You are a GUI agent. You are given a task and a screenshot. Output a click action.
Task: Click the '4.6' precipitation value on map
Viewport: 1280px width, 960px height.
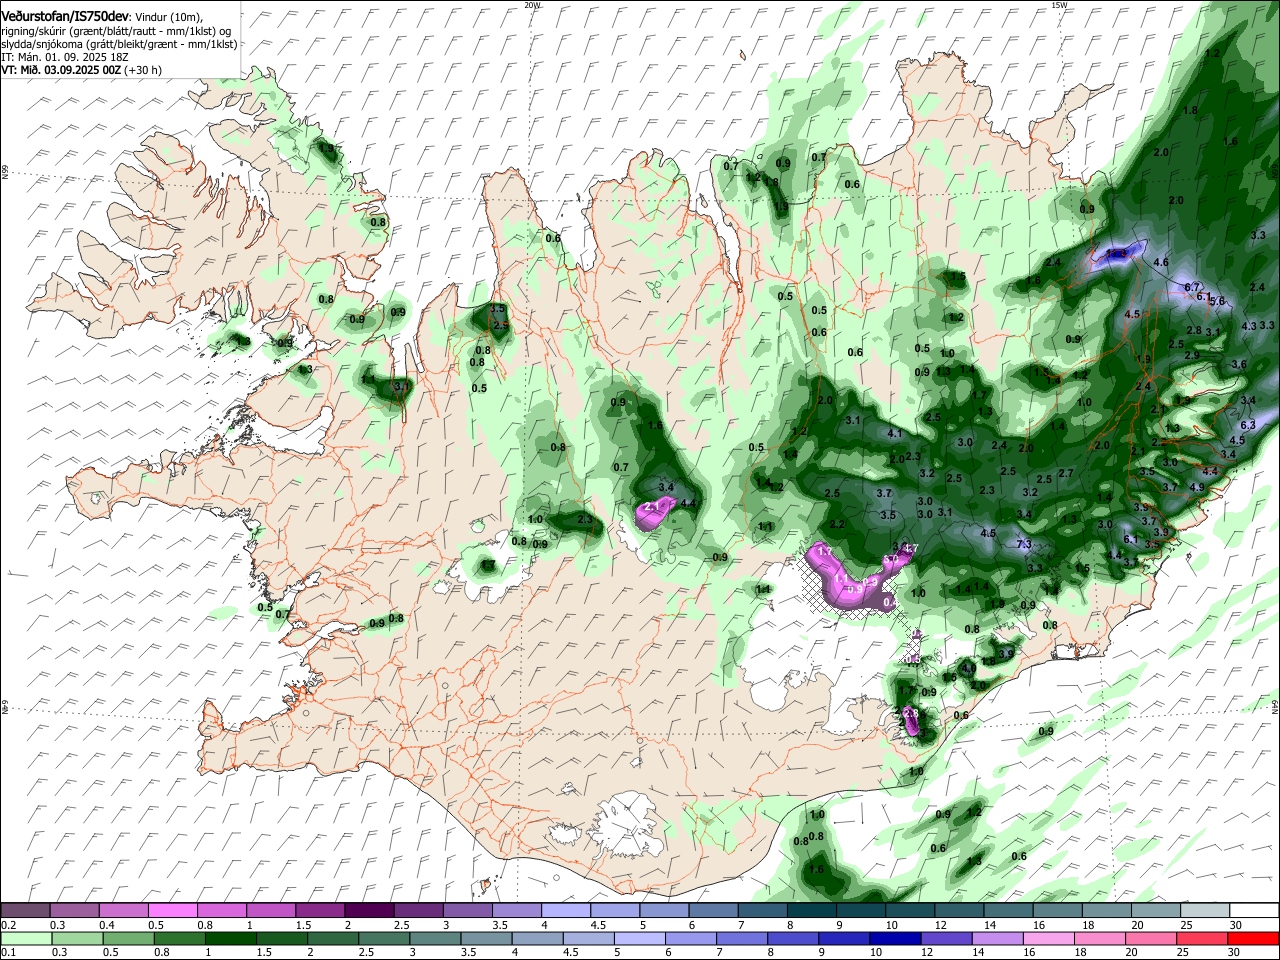tap(1161, 262)
